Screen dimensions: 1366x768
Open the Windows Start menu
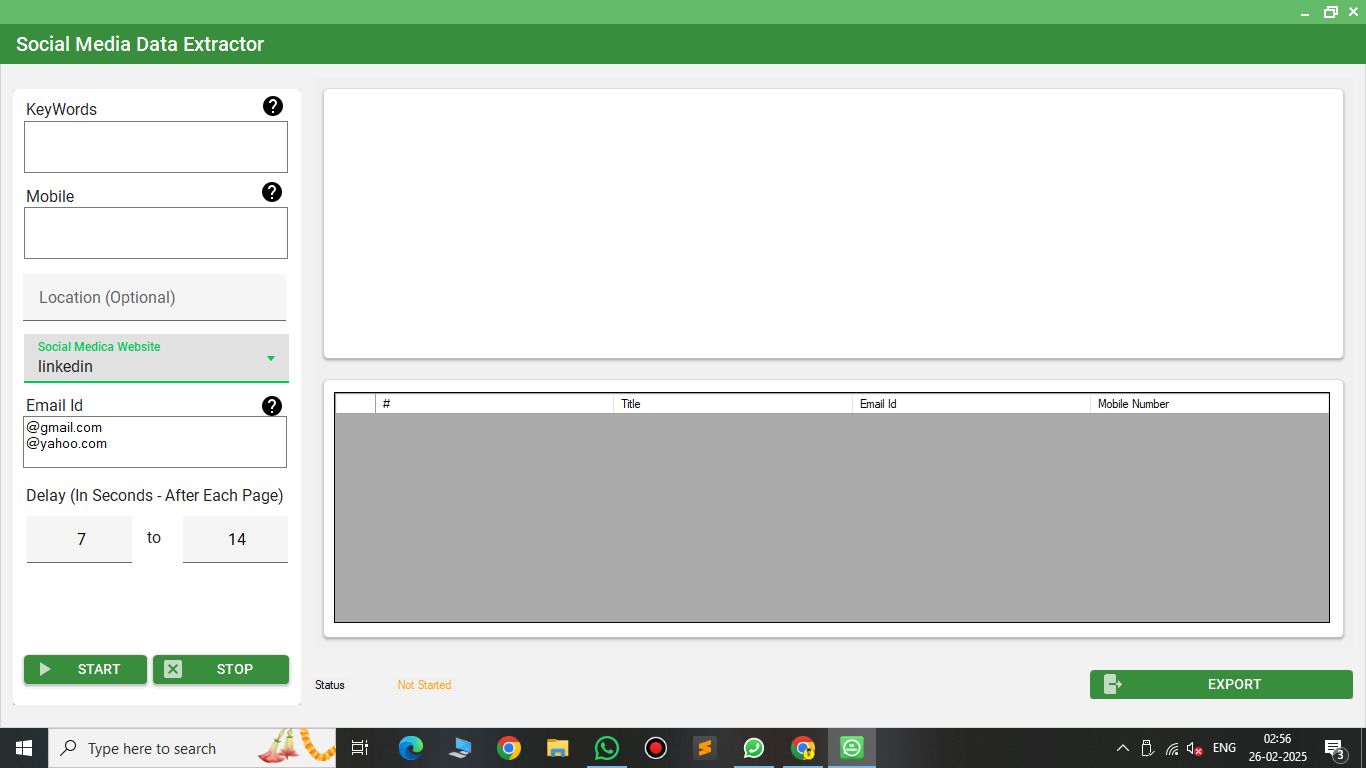coord(24,748)
